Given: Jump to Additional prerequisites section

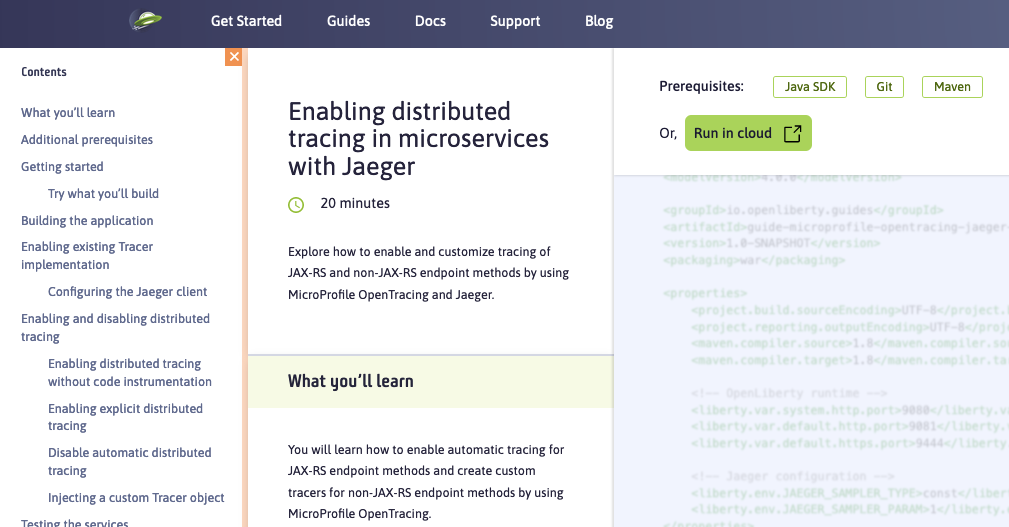Looking at the screenshot, I should [x=87, y=140].
